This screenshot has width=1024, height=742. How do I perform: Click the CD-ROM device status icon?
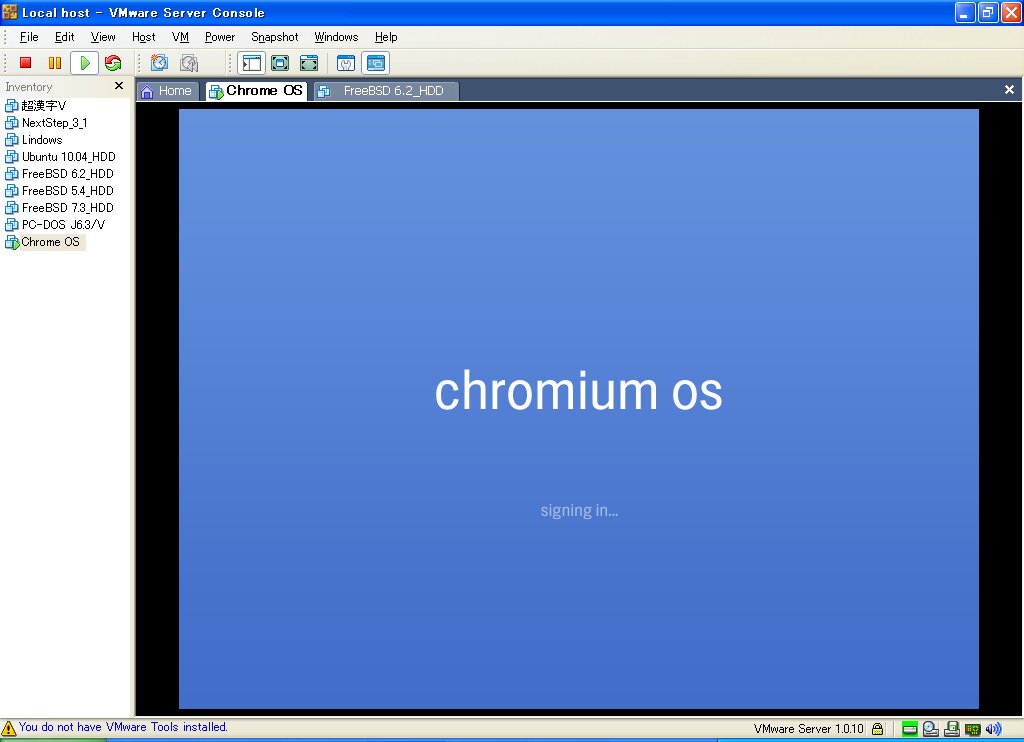(931, 729)
